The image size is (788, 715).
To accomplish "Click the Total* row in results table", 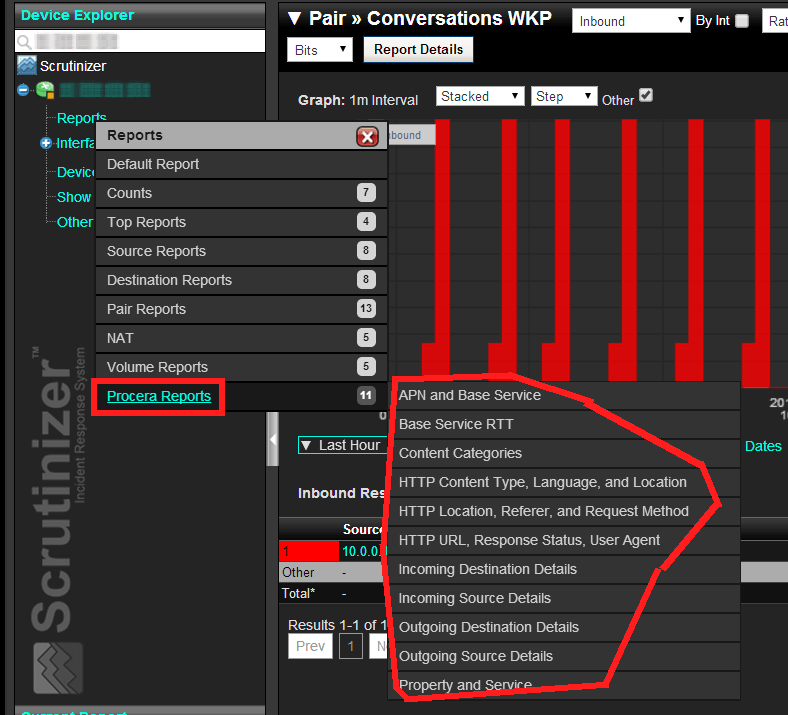I will (333, 593).
